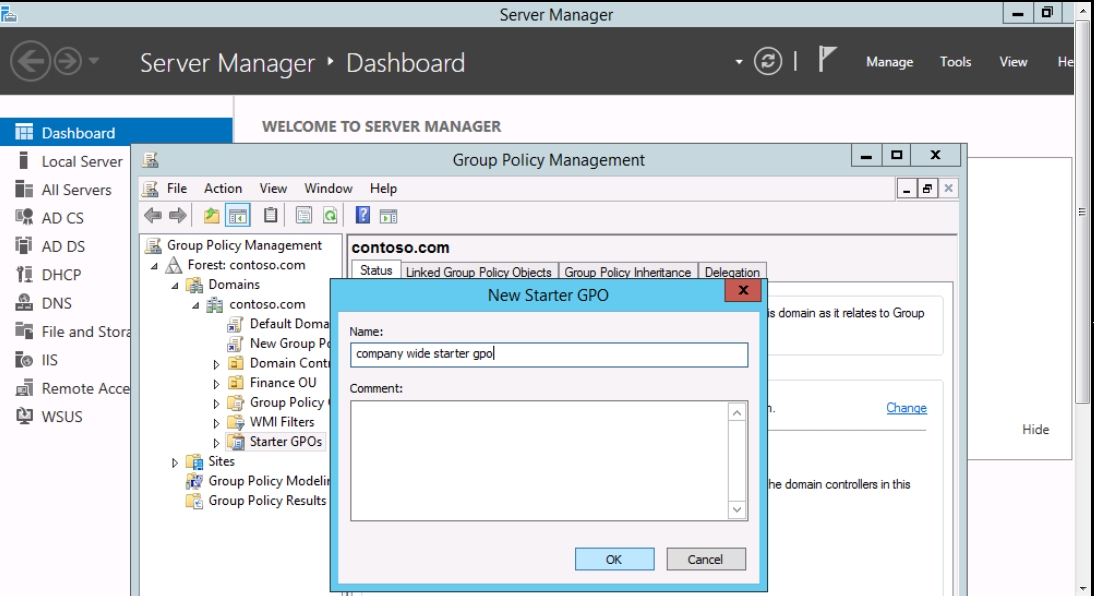Click Comment box scroll up arrow
This screenshot has height=596, width=1094.
737,412
